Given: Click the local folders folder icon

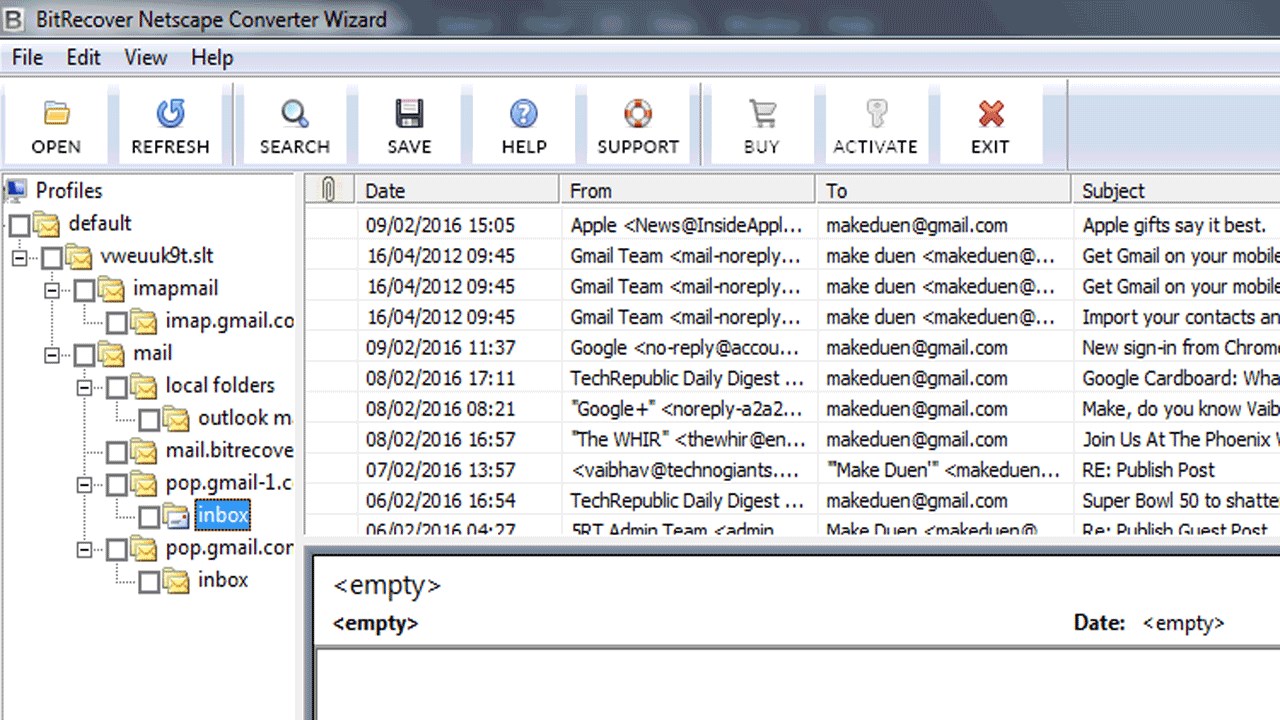Looking at the screenshot, I should [x=144, y=386].
